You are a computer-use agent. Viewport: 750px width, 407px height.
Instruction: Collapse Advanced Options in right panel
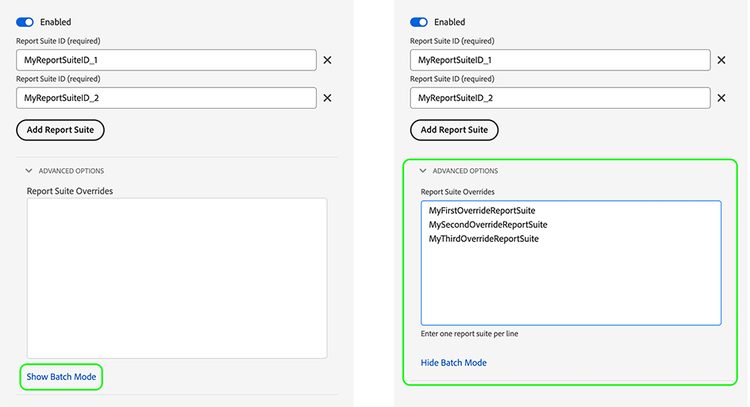click(423, 171)
